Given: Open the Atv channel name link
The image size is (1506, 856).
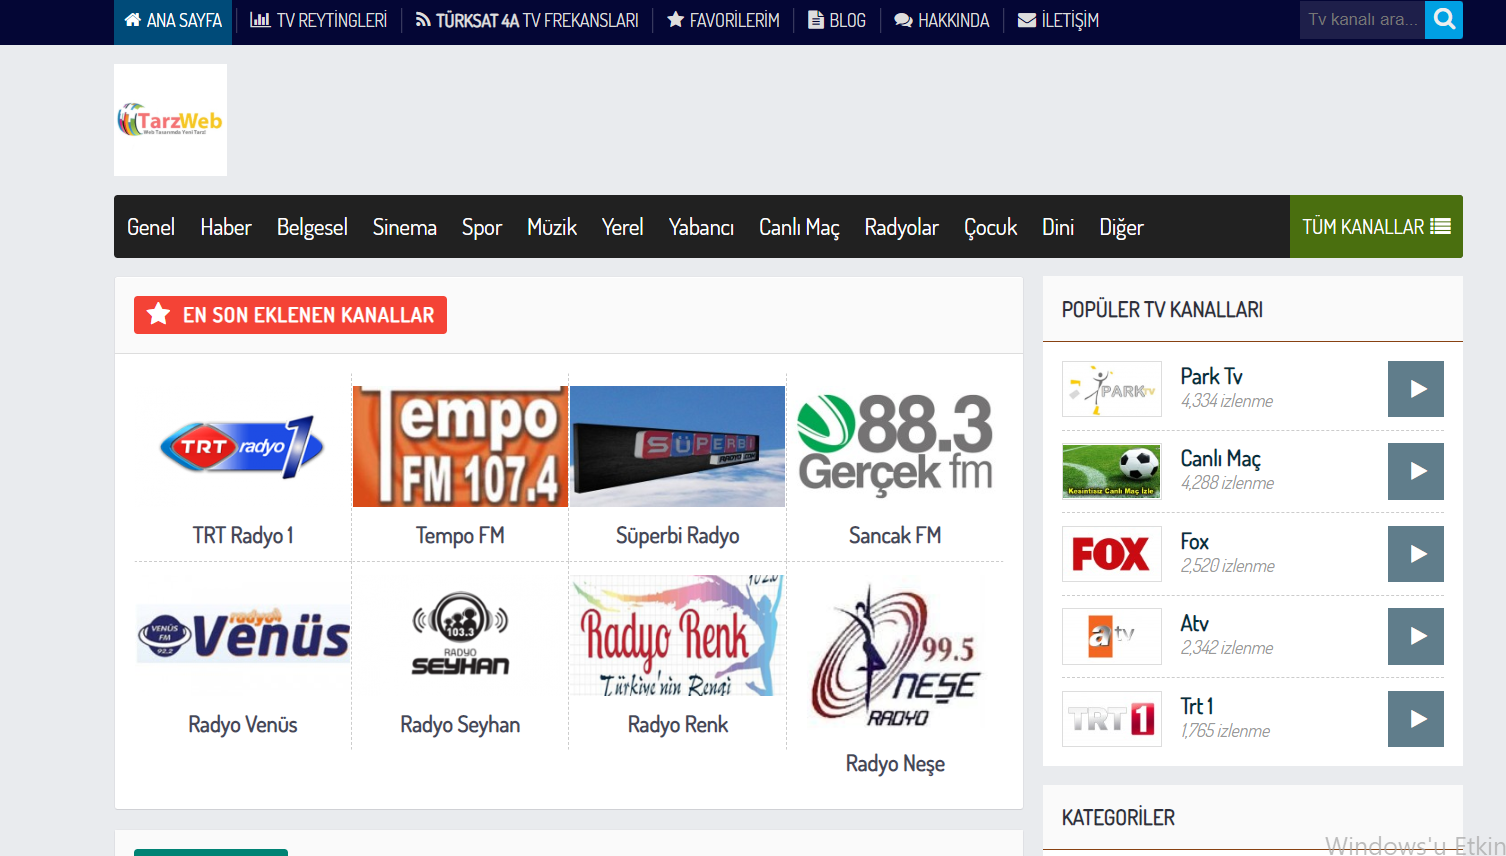Looking at the screenshot, I should click(x=1194, y=624).
